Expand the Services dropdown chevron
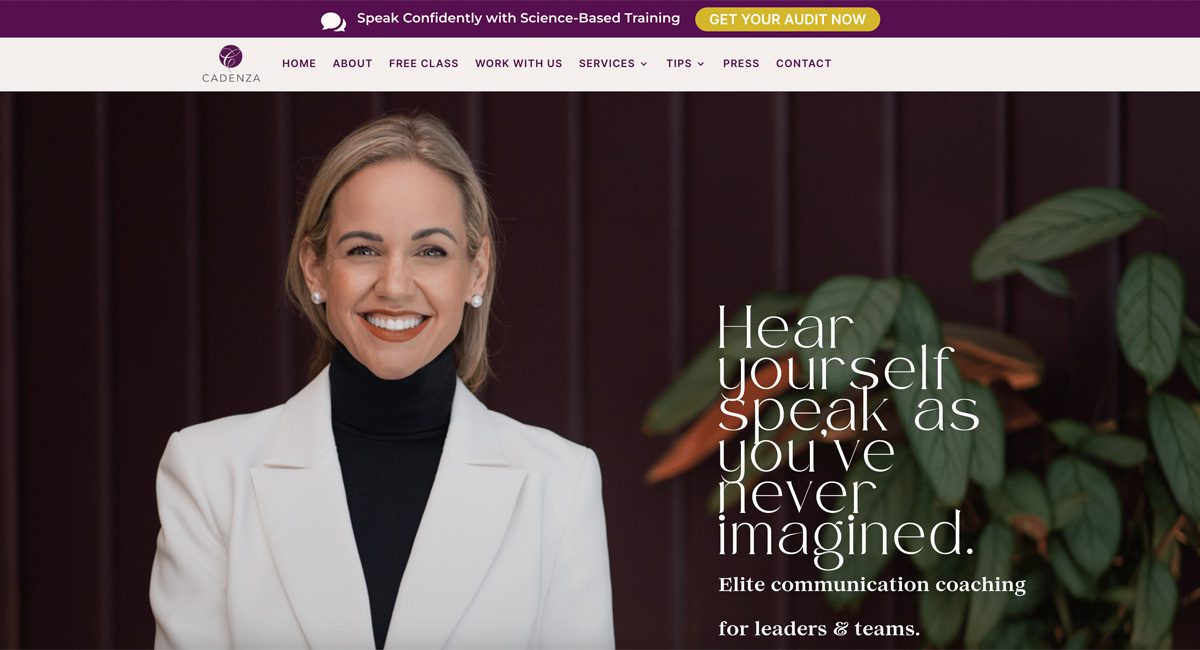Viewport: 1200px width, 650px height. 644,64
